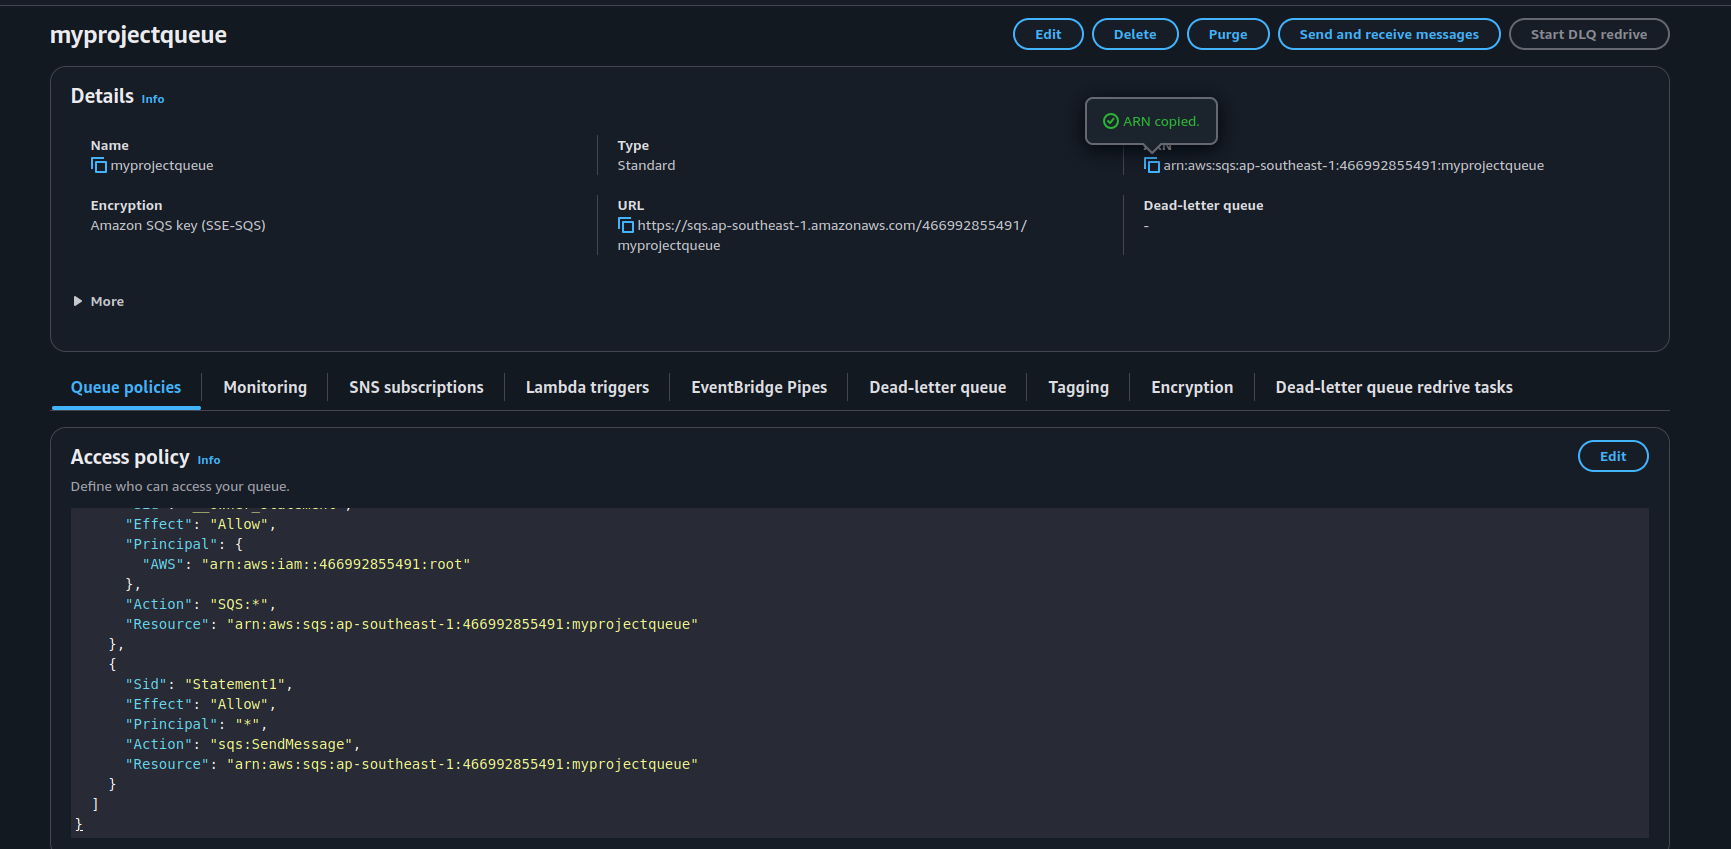This screenshot has height=849, width=1731.
Task: View the Tagging tab
Action: tap(1078, 388)
